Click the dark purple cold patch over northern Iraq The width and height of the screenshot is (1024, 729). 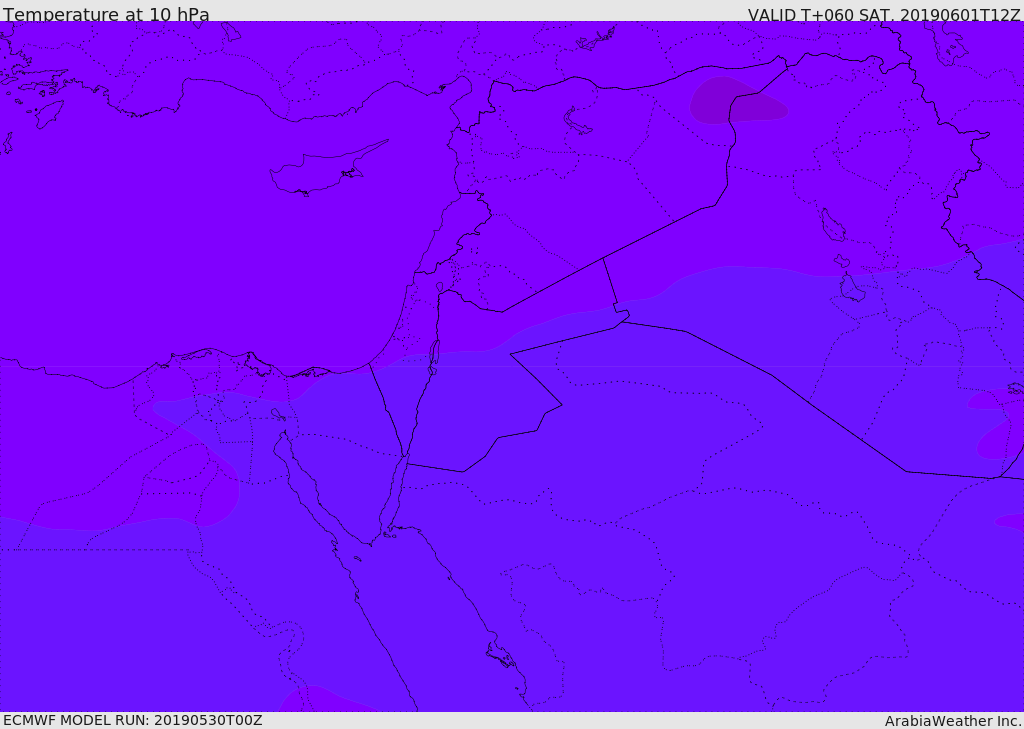[x=738, y=101]
